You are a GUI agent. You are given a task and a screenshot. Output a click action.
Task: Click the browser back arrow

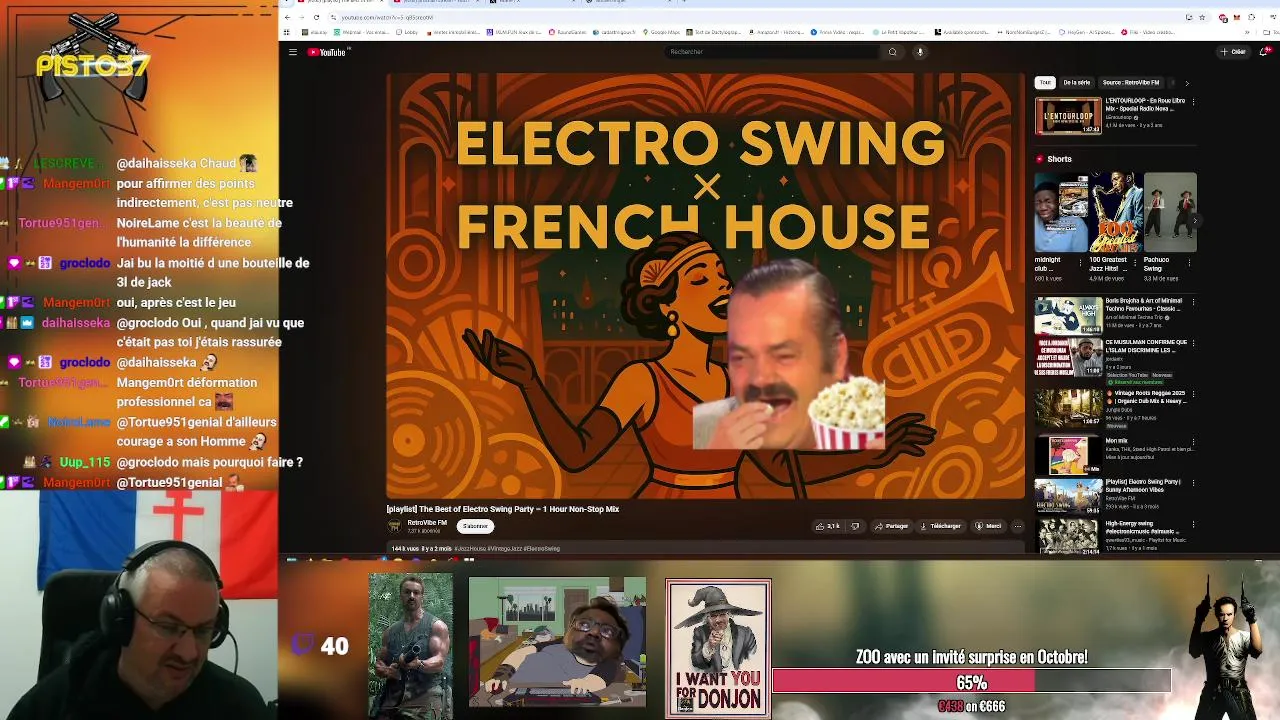(x=288, y=17)
